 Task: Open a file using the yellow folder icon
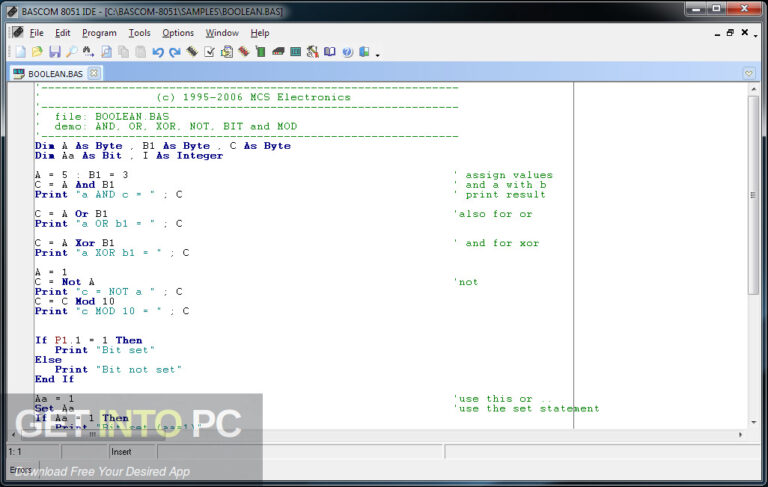point(37,51)
